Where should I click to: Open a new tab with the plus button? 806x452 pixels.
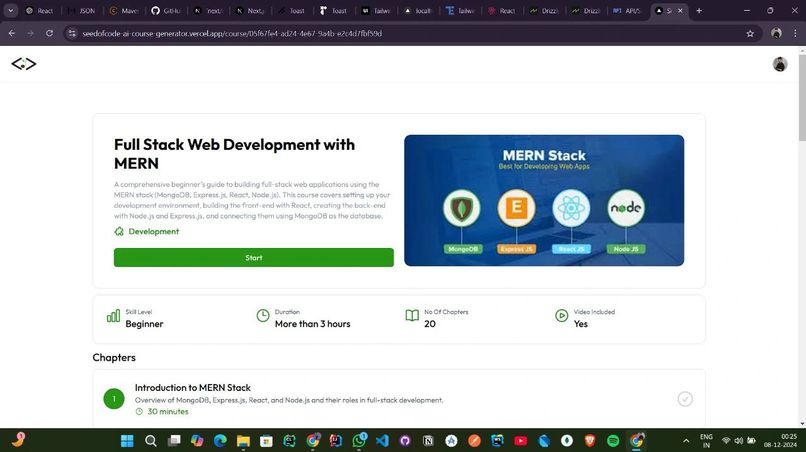click(x=699, y=10)
